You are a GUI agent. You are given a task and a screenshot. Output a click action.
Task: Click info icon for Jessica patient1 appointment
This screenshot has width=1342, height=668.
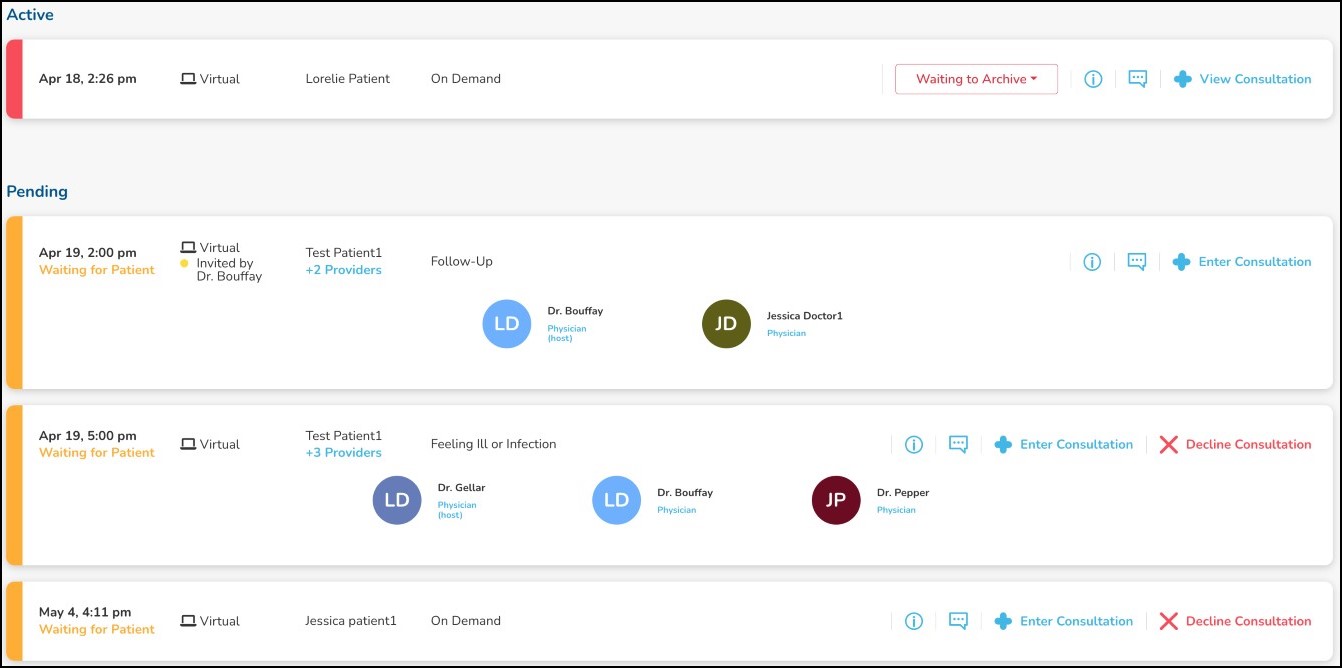tap(913, 622)
